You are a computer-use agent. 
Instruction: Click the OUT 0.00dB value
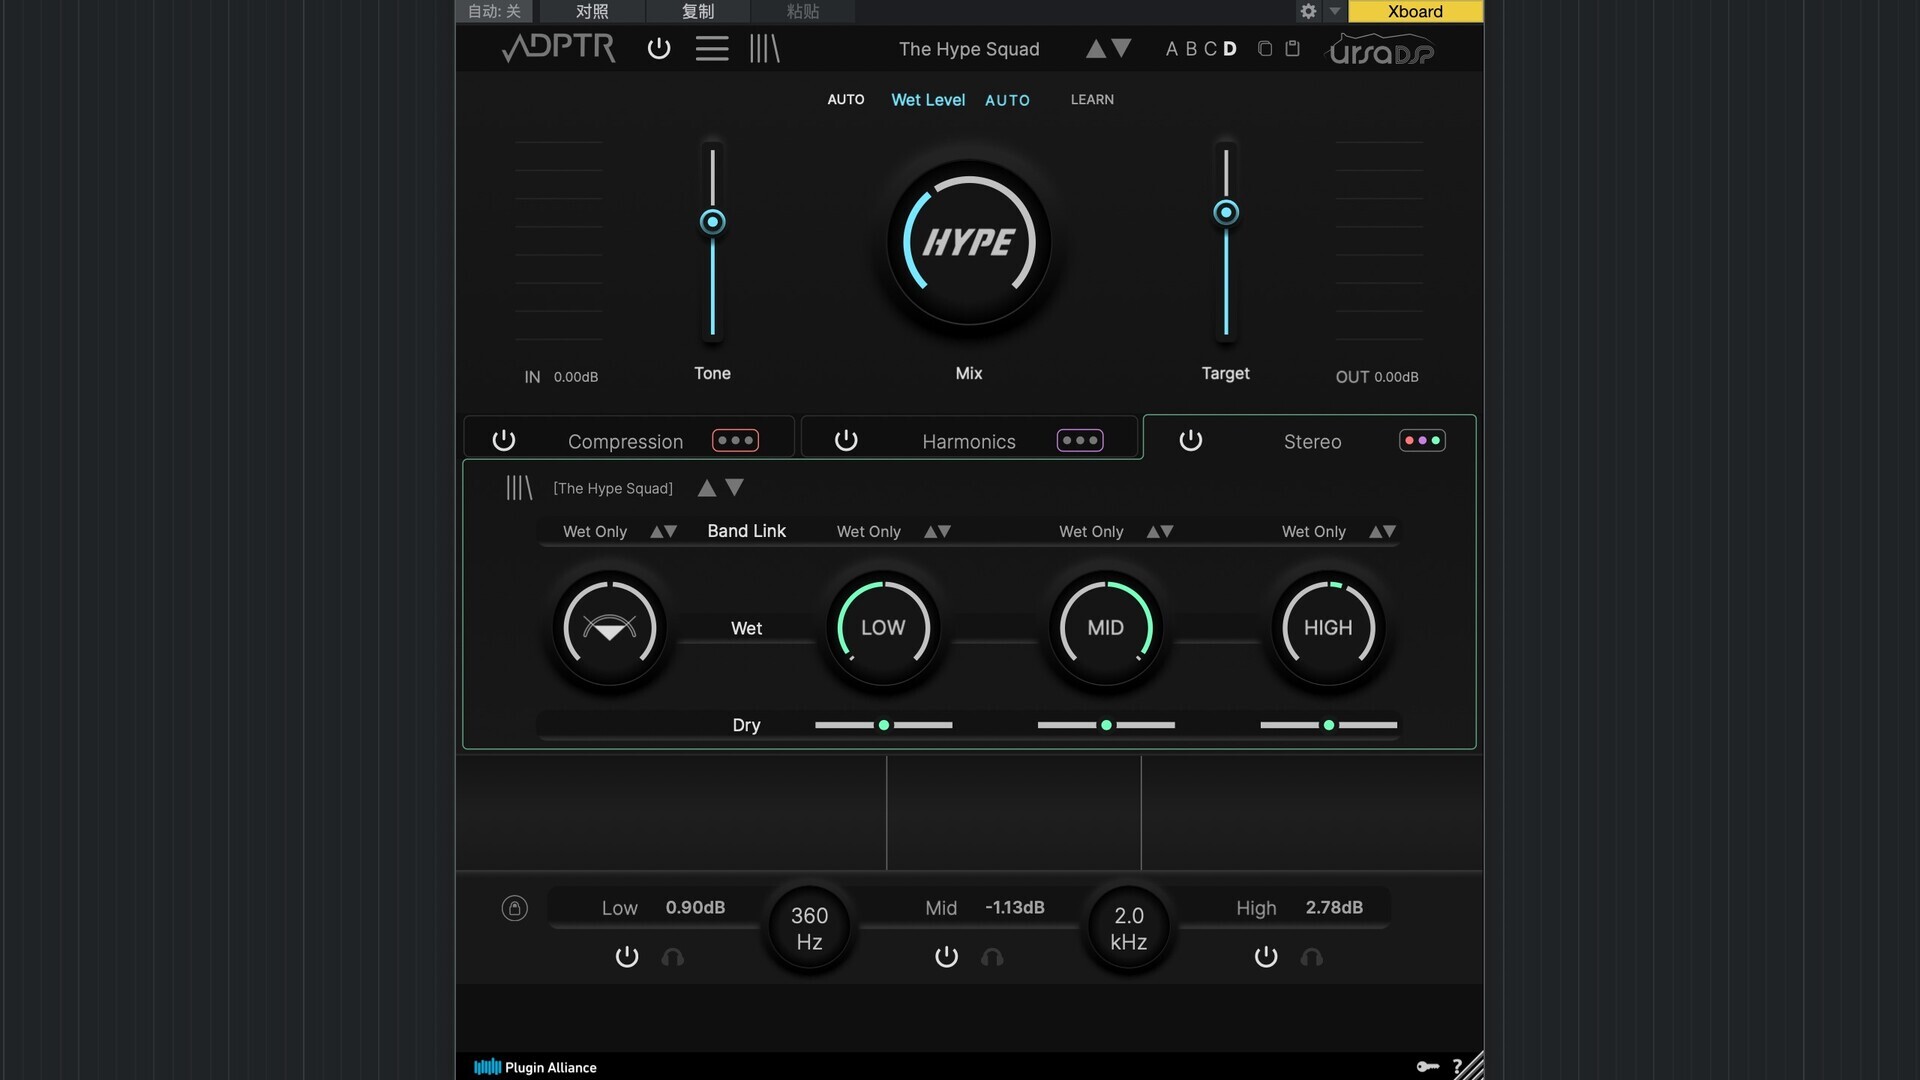tap(1396, 377)
